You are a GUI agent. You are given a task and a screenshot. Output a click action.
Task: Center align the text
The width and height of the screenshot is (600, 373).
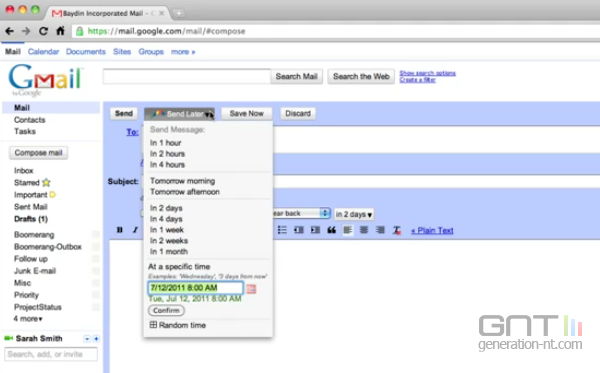coord(364,230)
